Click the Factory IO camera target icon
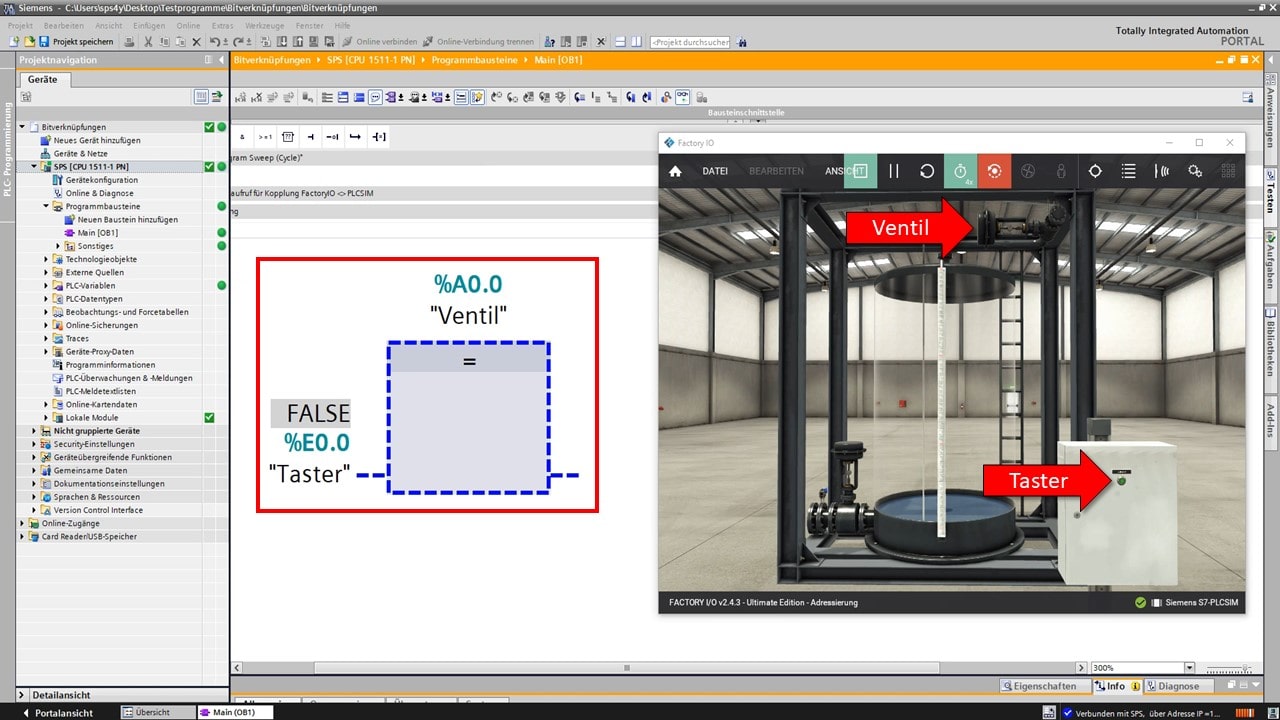 [x=1095, y=171]
